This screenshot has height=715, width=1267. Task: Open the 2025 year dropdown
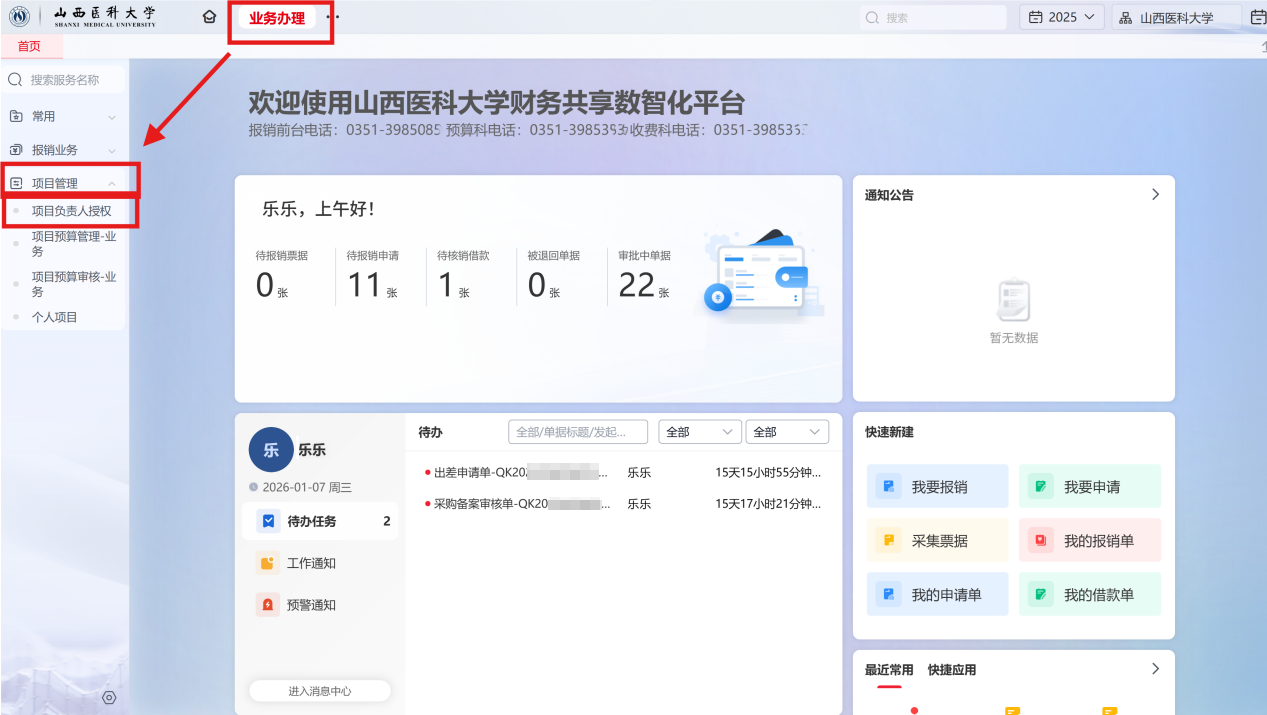tap(1061, 17)
